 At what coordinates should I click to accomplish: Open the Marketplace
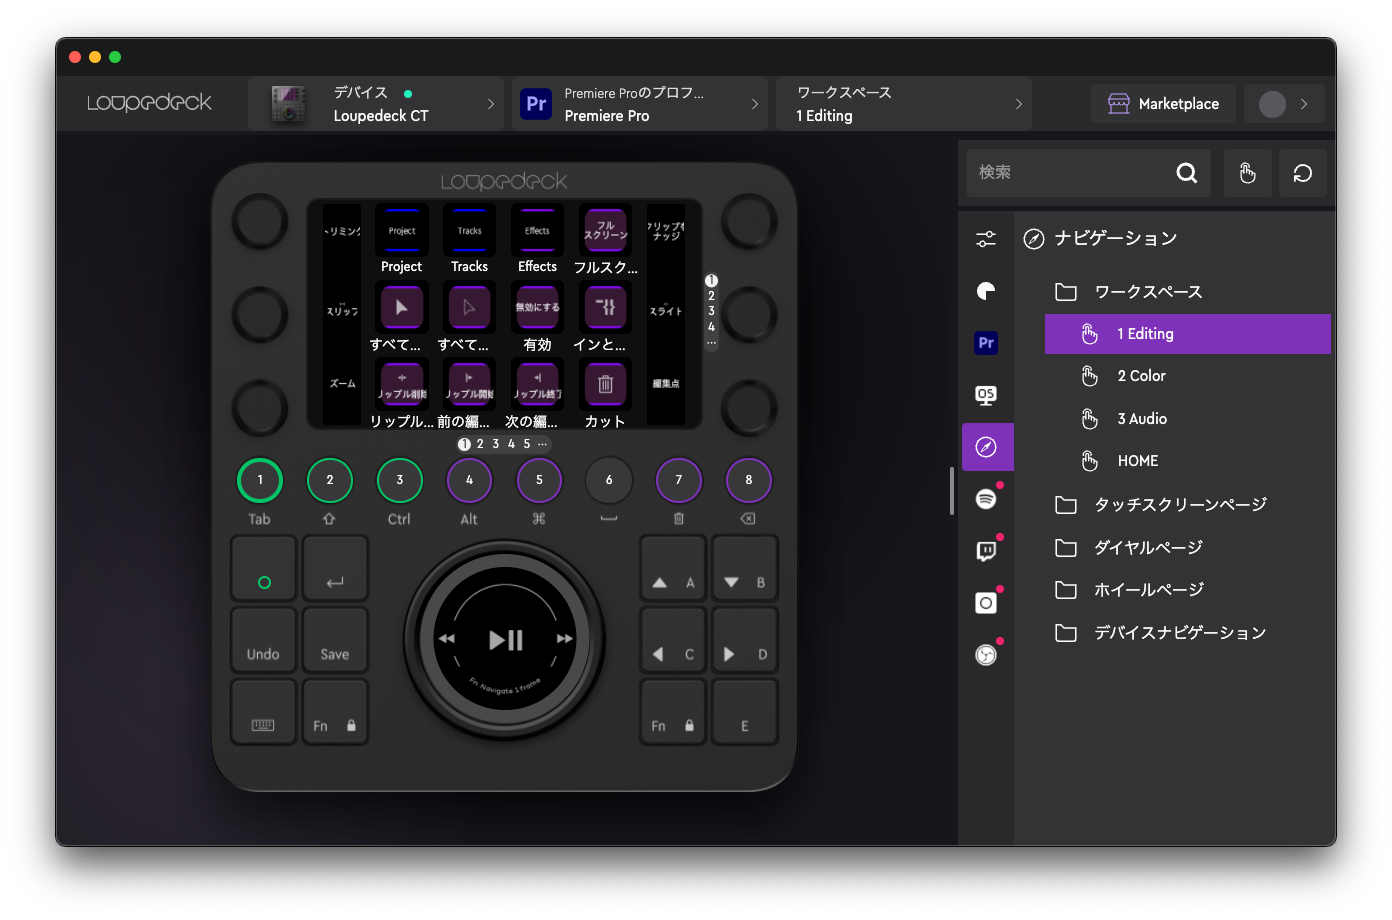[1164, 104]
